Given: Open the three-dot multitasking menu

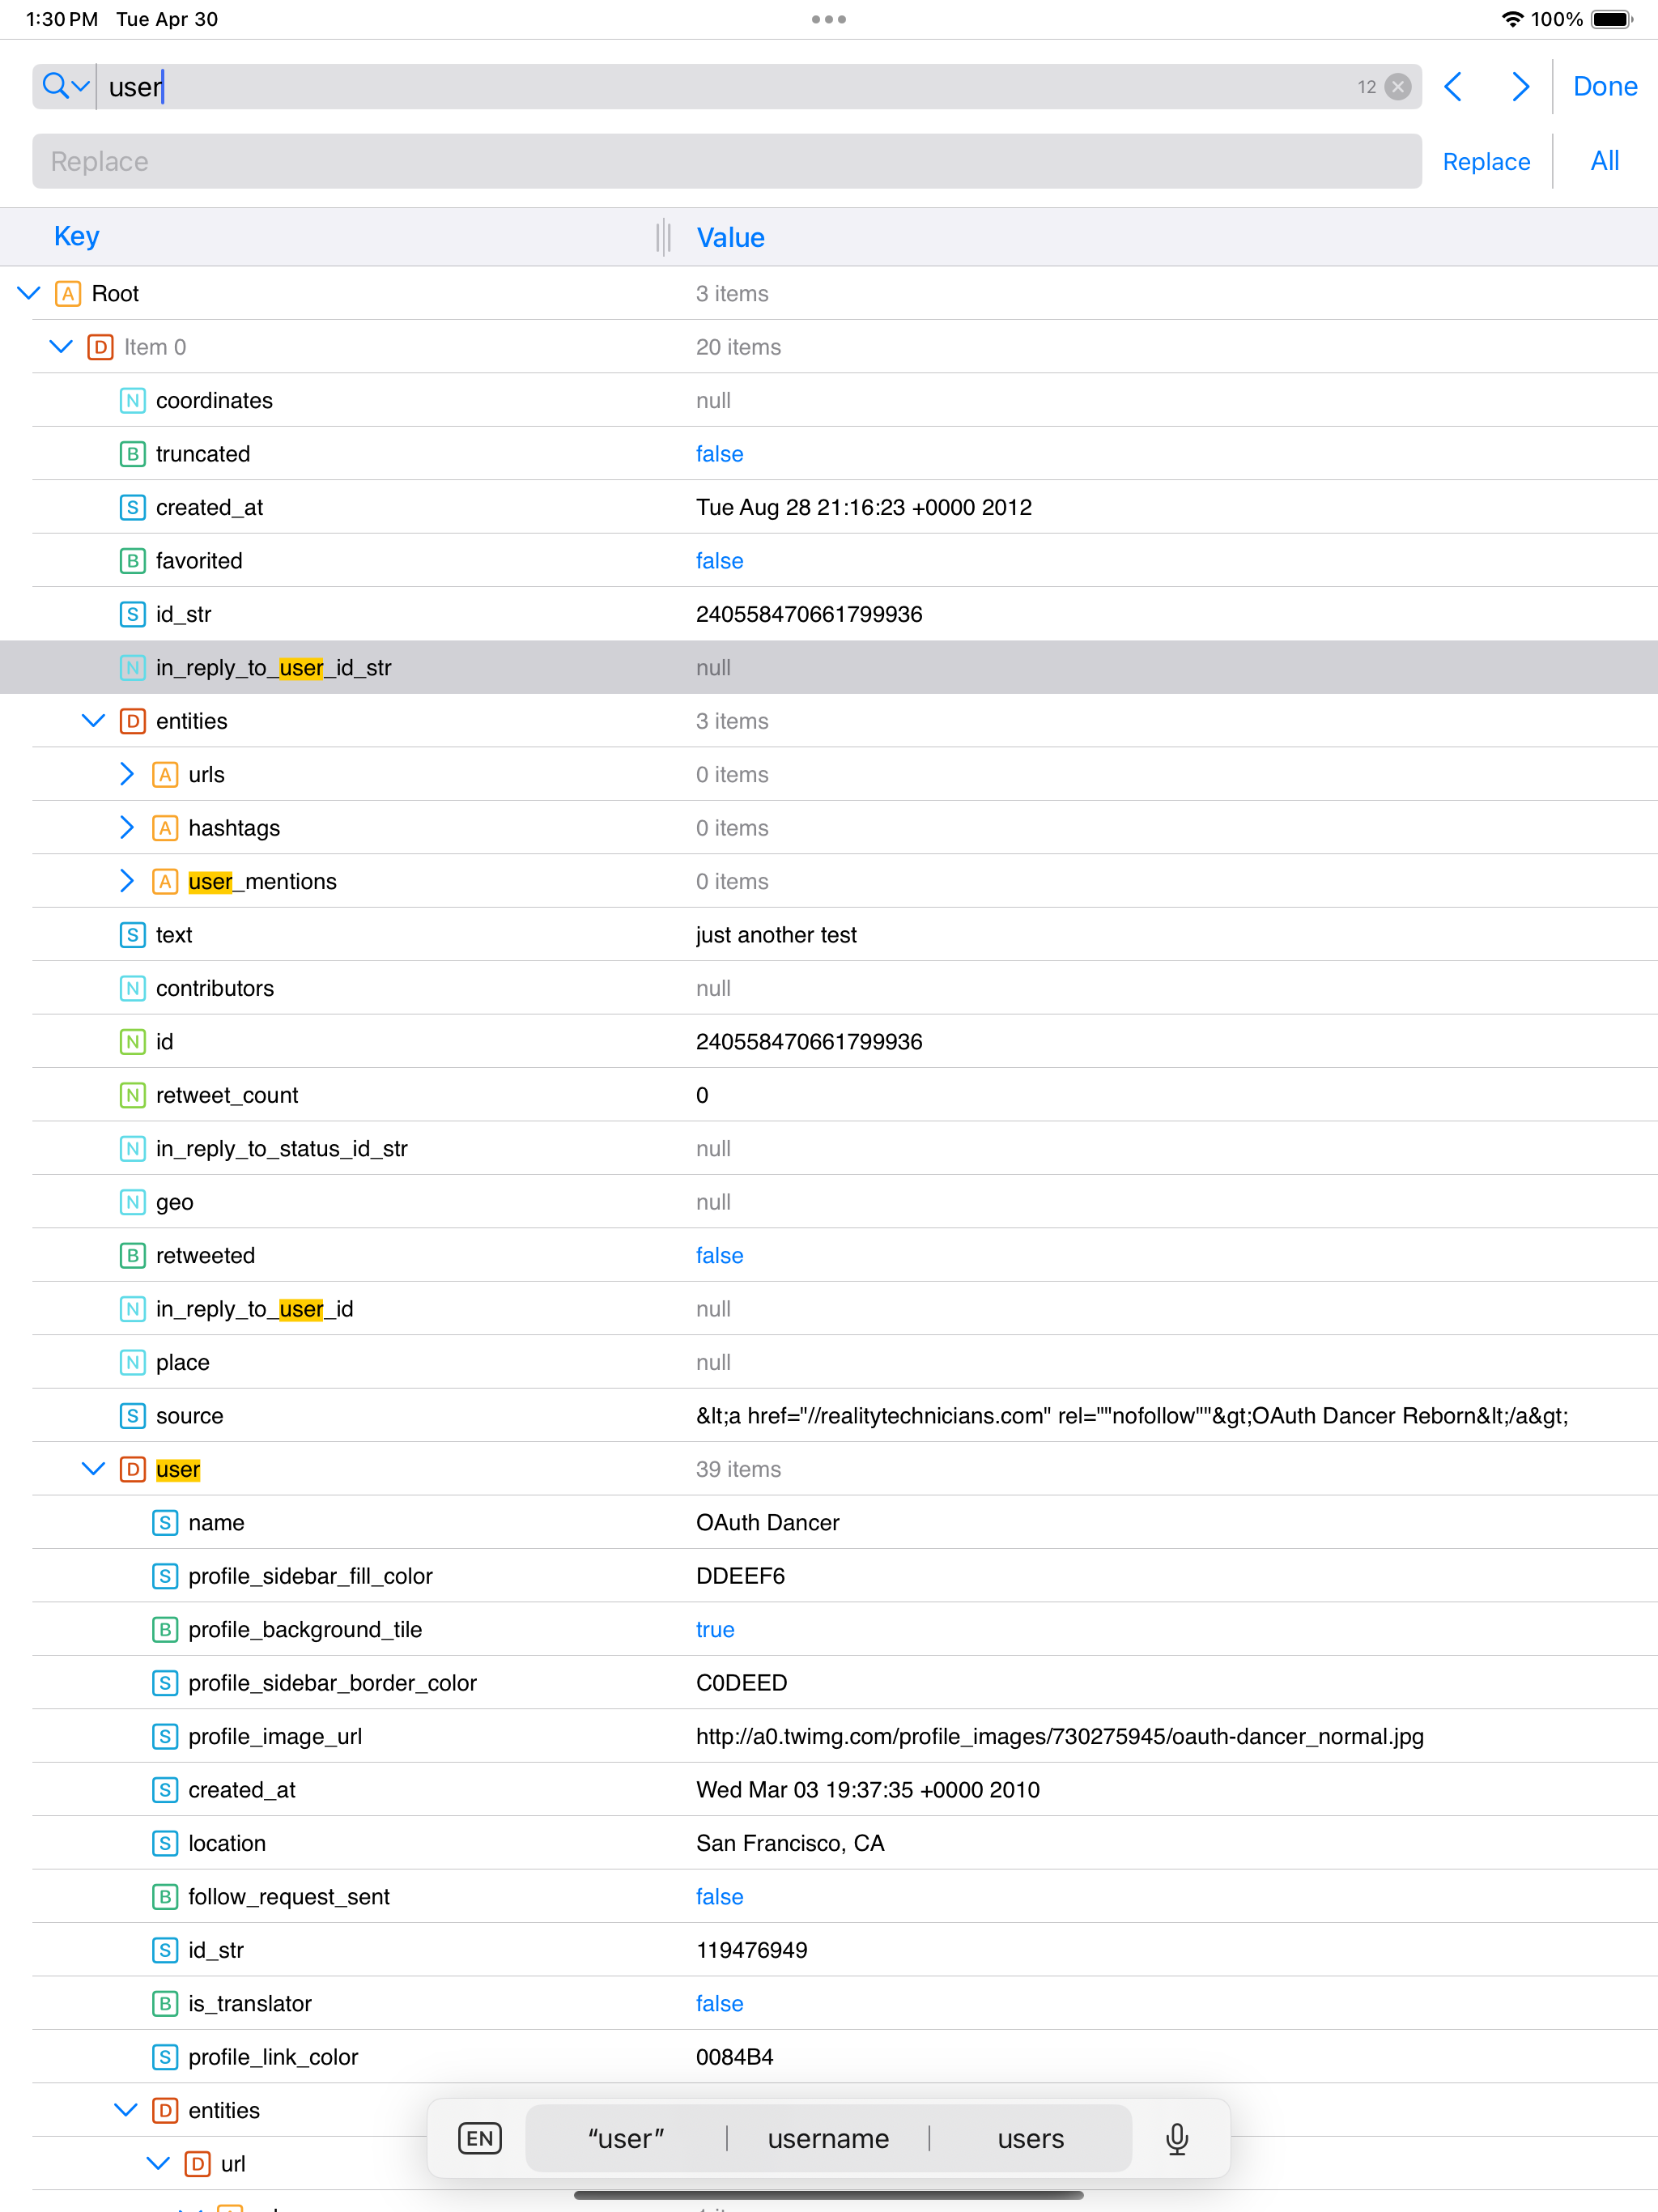Looking at the screenshot, I should click(x=829, y=19).
